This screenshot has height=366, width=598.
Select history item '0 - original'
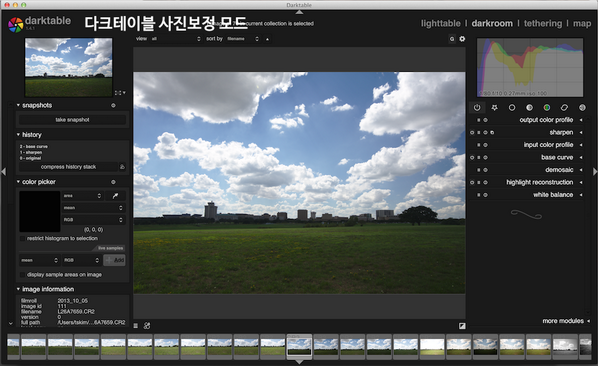tap(30, 158)
